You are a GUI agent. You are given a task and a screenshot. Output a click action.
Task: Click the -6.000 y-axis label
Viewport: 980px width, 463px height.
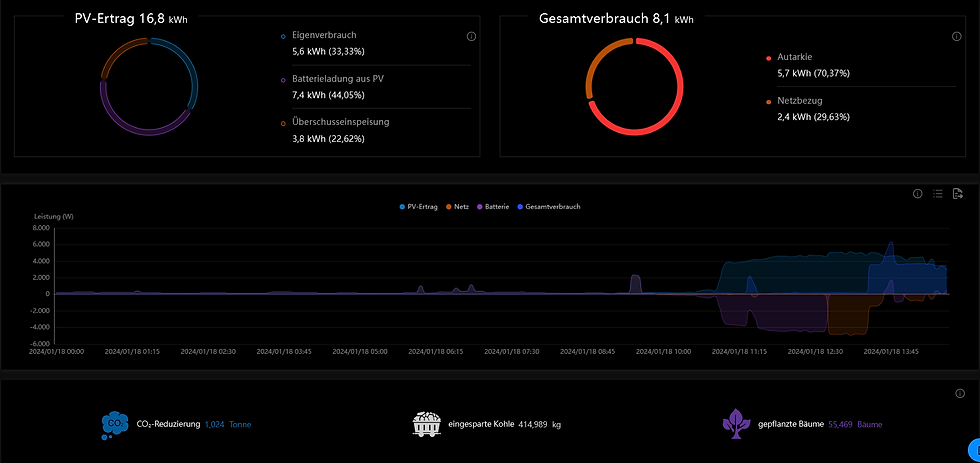click(39, 344)
